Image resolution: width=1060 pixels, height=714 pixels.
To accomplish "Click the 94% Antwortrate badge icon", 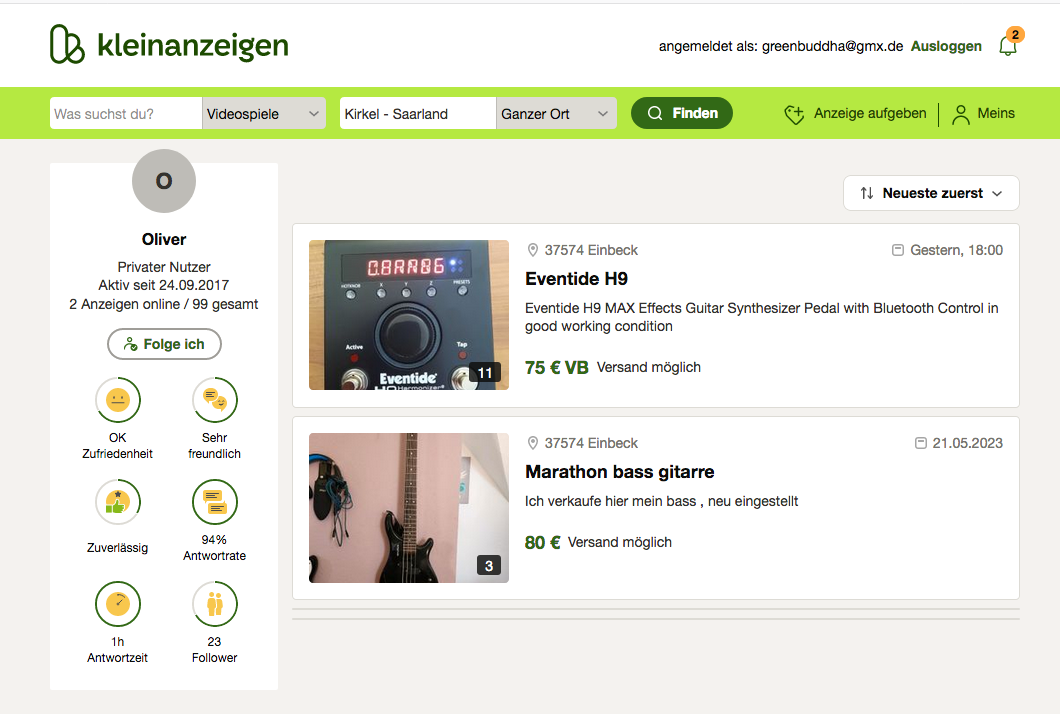I will (214, 502).
